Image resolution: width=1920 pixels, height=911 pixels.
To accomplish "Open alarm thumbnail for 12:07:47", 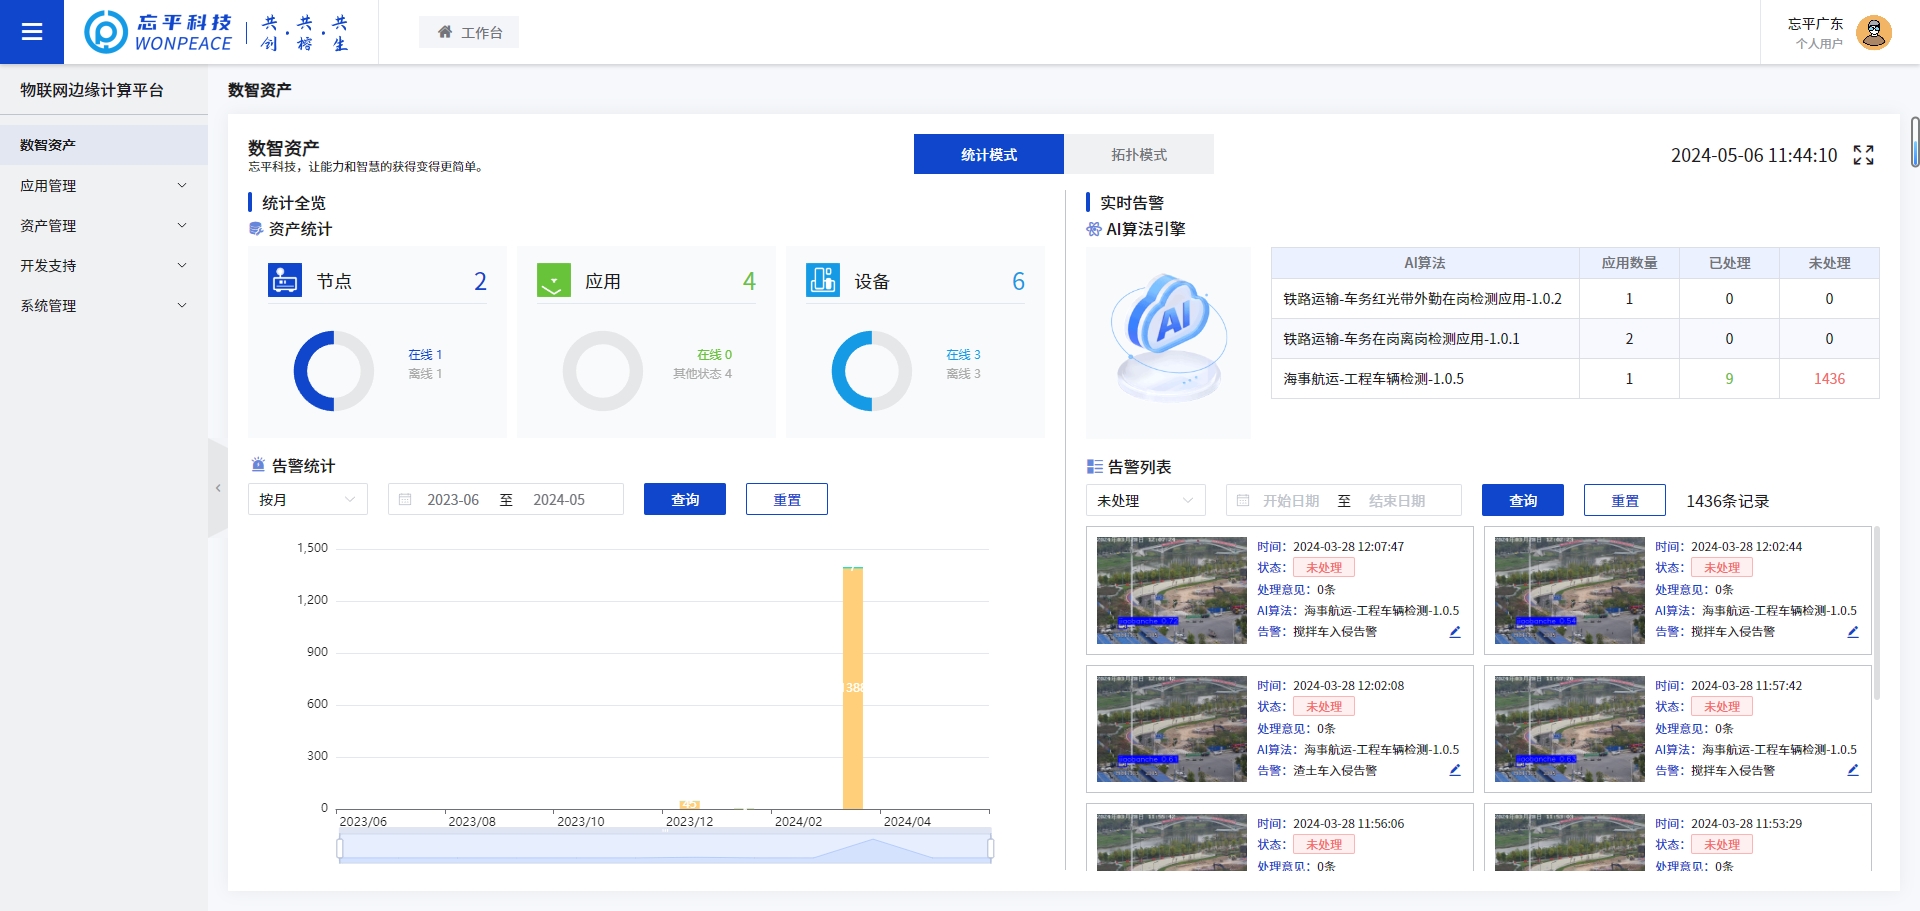I will point(1171,590).
